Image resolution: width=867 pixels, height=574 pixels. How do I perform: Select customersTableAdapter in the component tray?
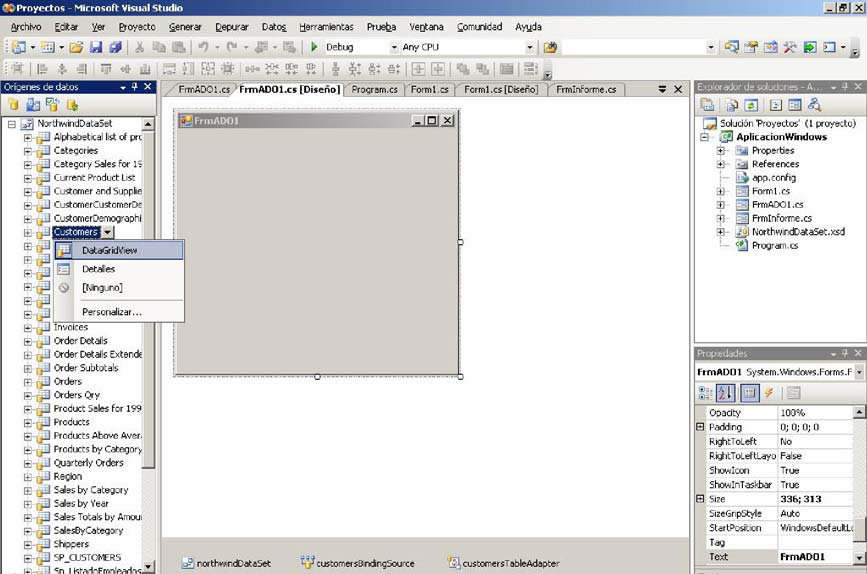504,563
